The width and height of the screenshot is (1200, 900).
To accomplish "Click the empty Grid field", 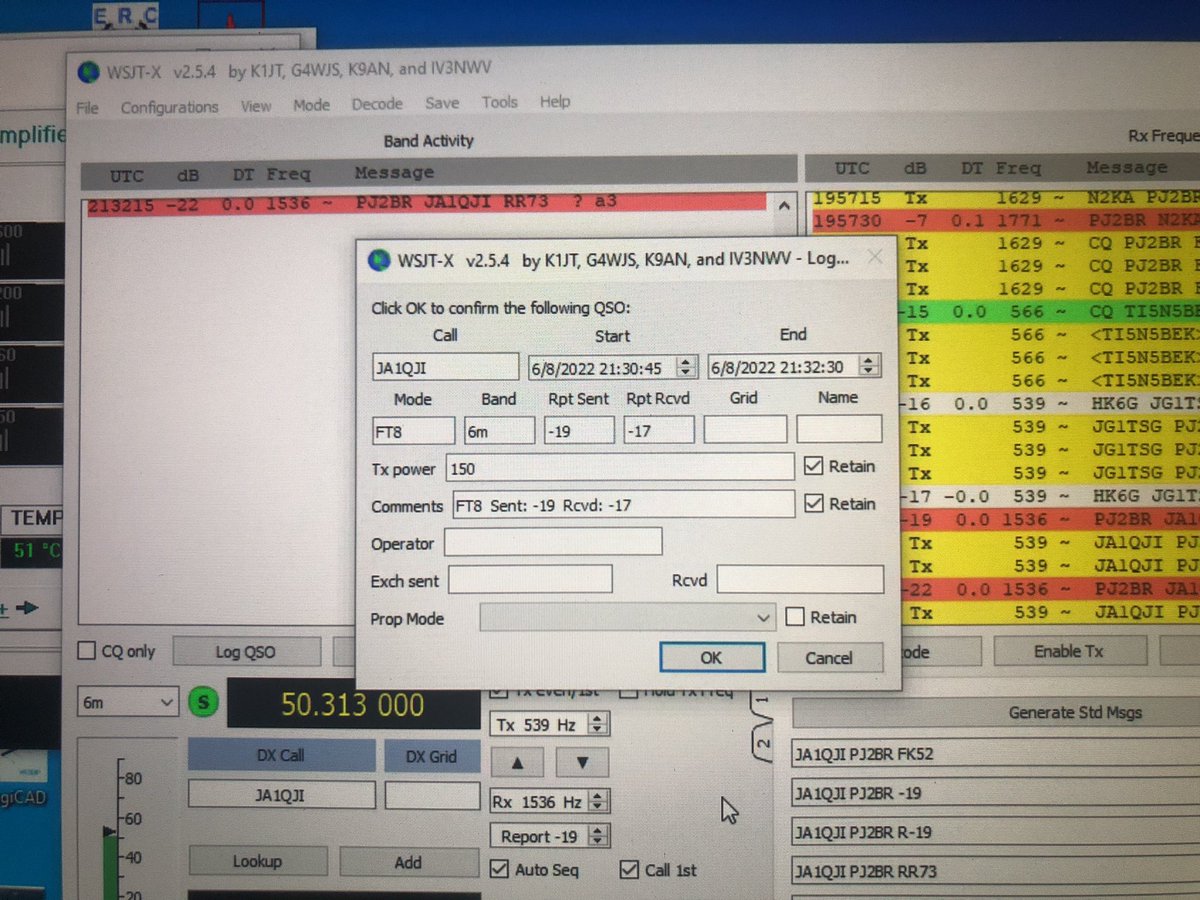I will tap(745, 430).
